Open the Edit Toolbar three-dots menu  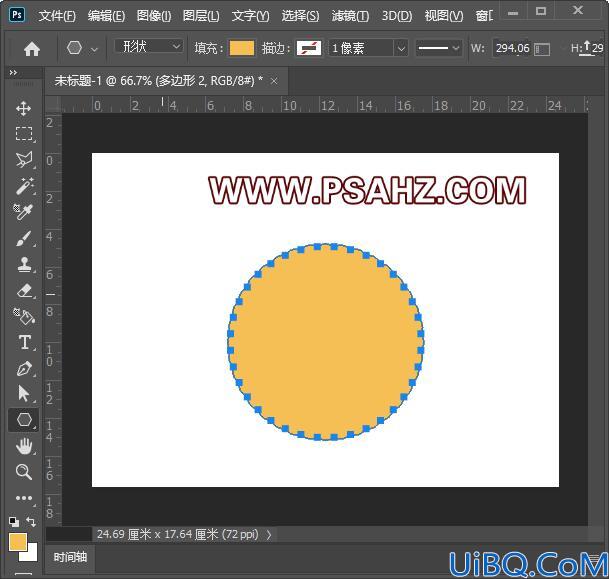coord(24,498)
